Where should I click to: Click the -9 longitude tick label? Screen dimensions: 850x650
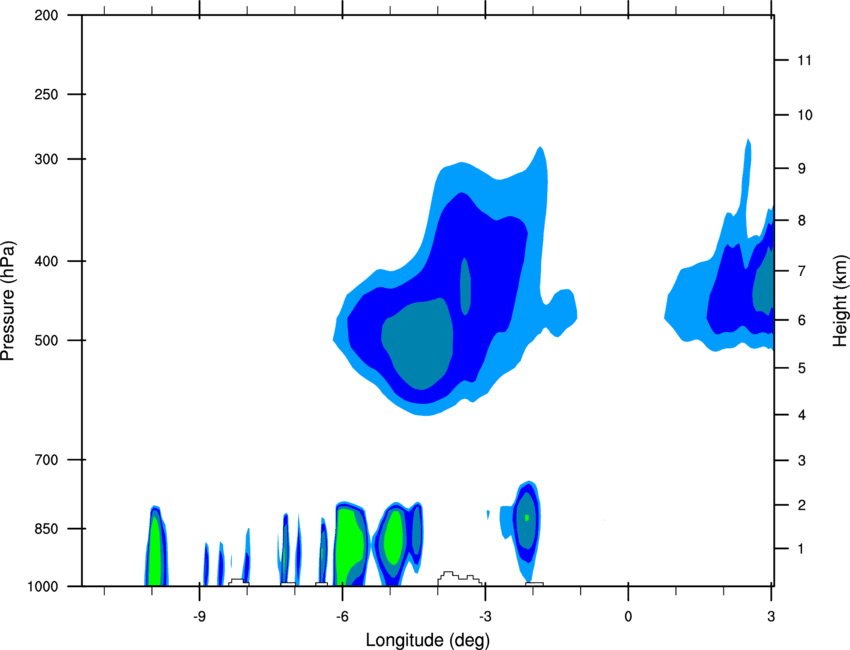[199, 617]
